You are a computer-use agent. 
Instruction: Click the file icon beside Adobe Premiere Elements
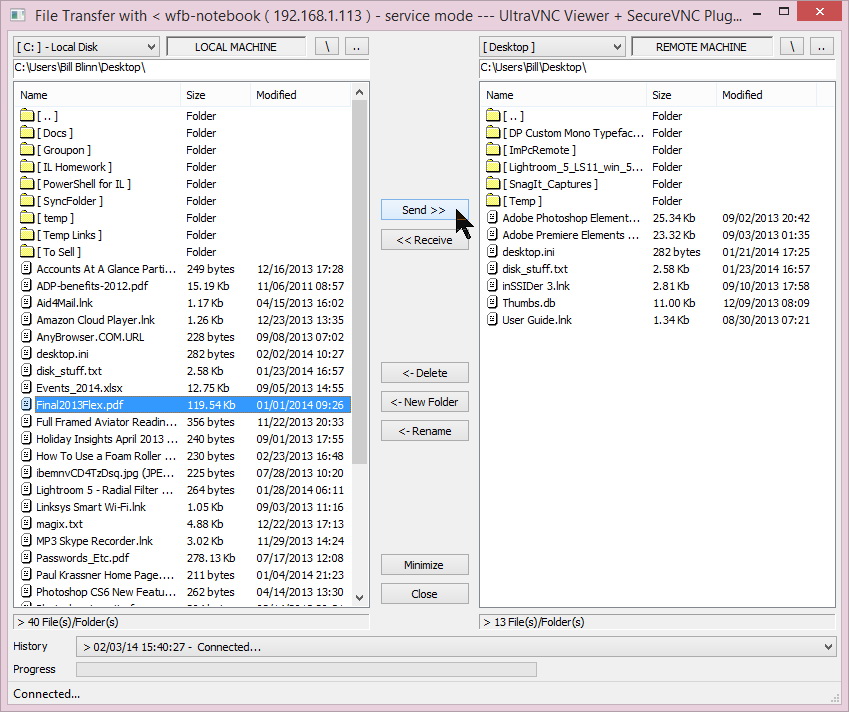pyautogui.click(x=492, y=234)
